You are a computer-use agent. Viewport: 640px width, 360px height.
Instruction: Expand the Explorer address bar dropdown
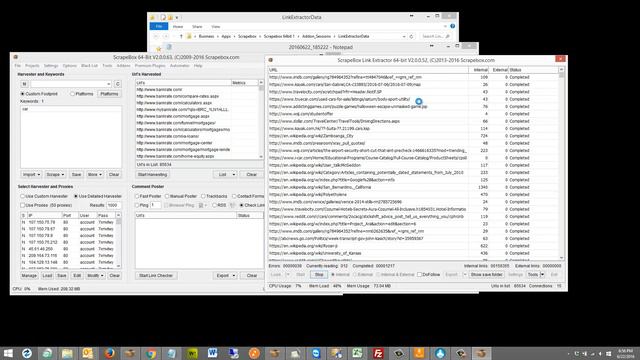tap(404, 36)
